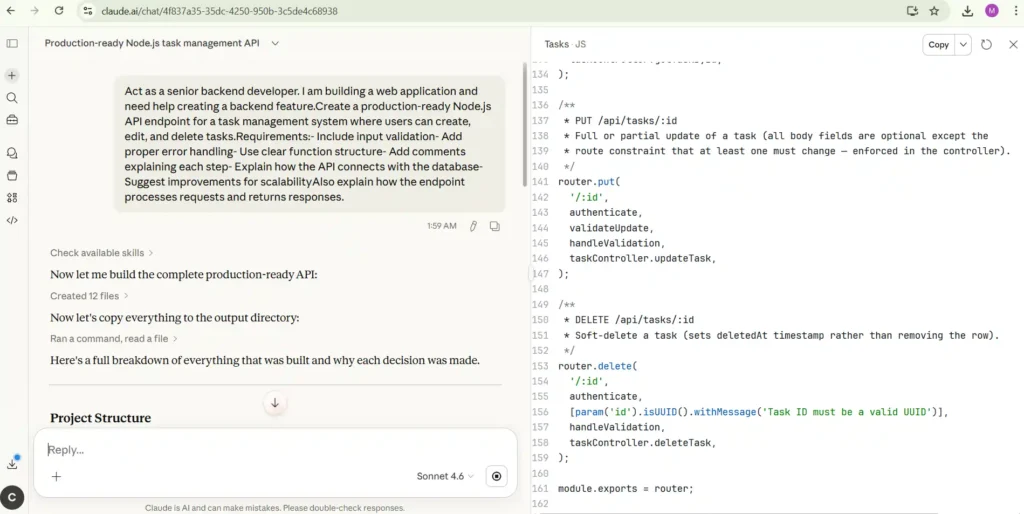The width and height of the screenshot is (1024, 514).
Task: Click code line 'taskController.deleteTask,'
Action: click(643, 443)
